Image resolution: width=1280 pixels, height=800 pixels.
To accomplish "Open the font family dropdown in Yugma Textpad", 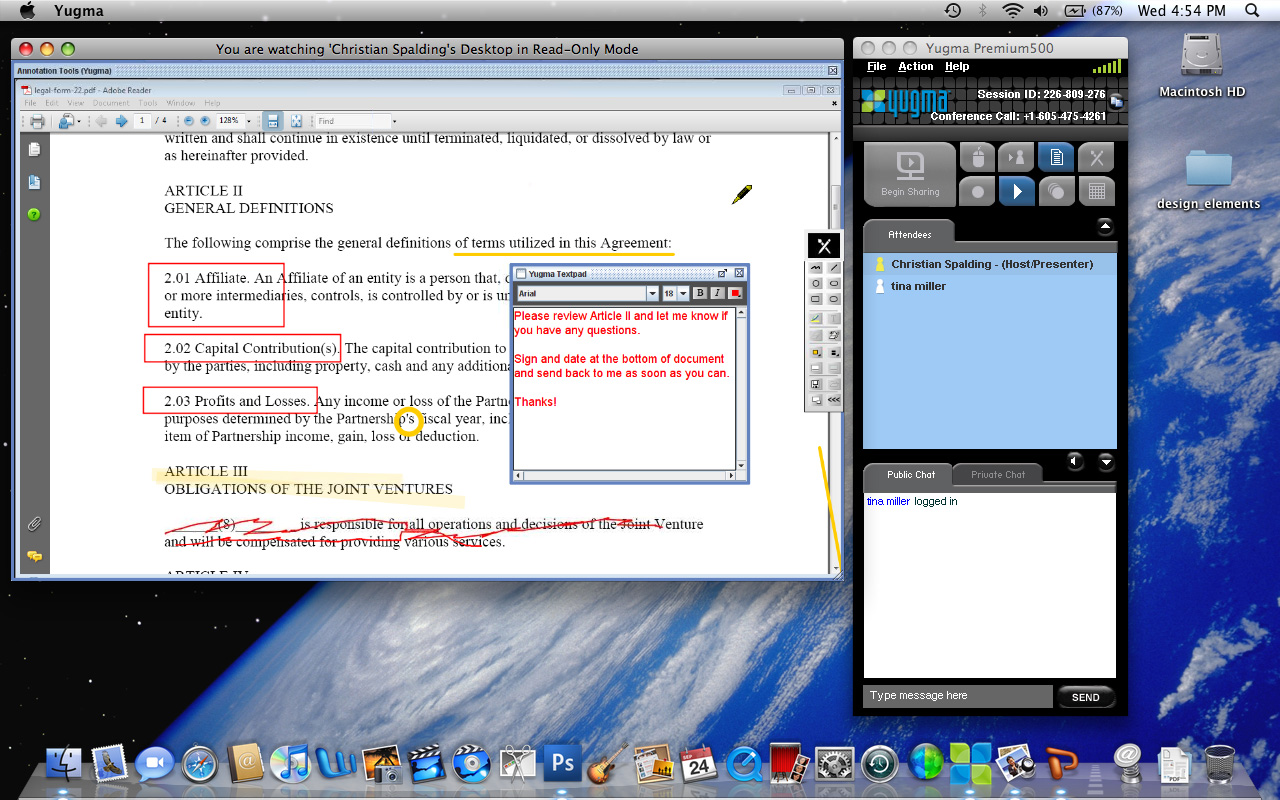I will [652, 293].
